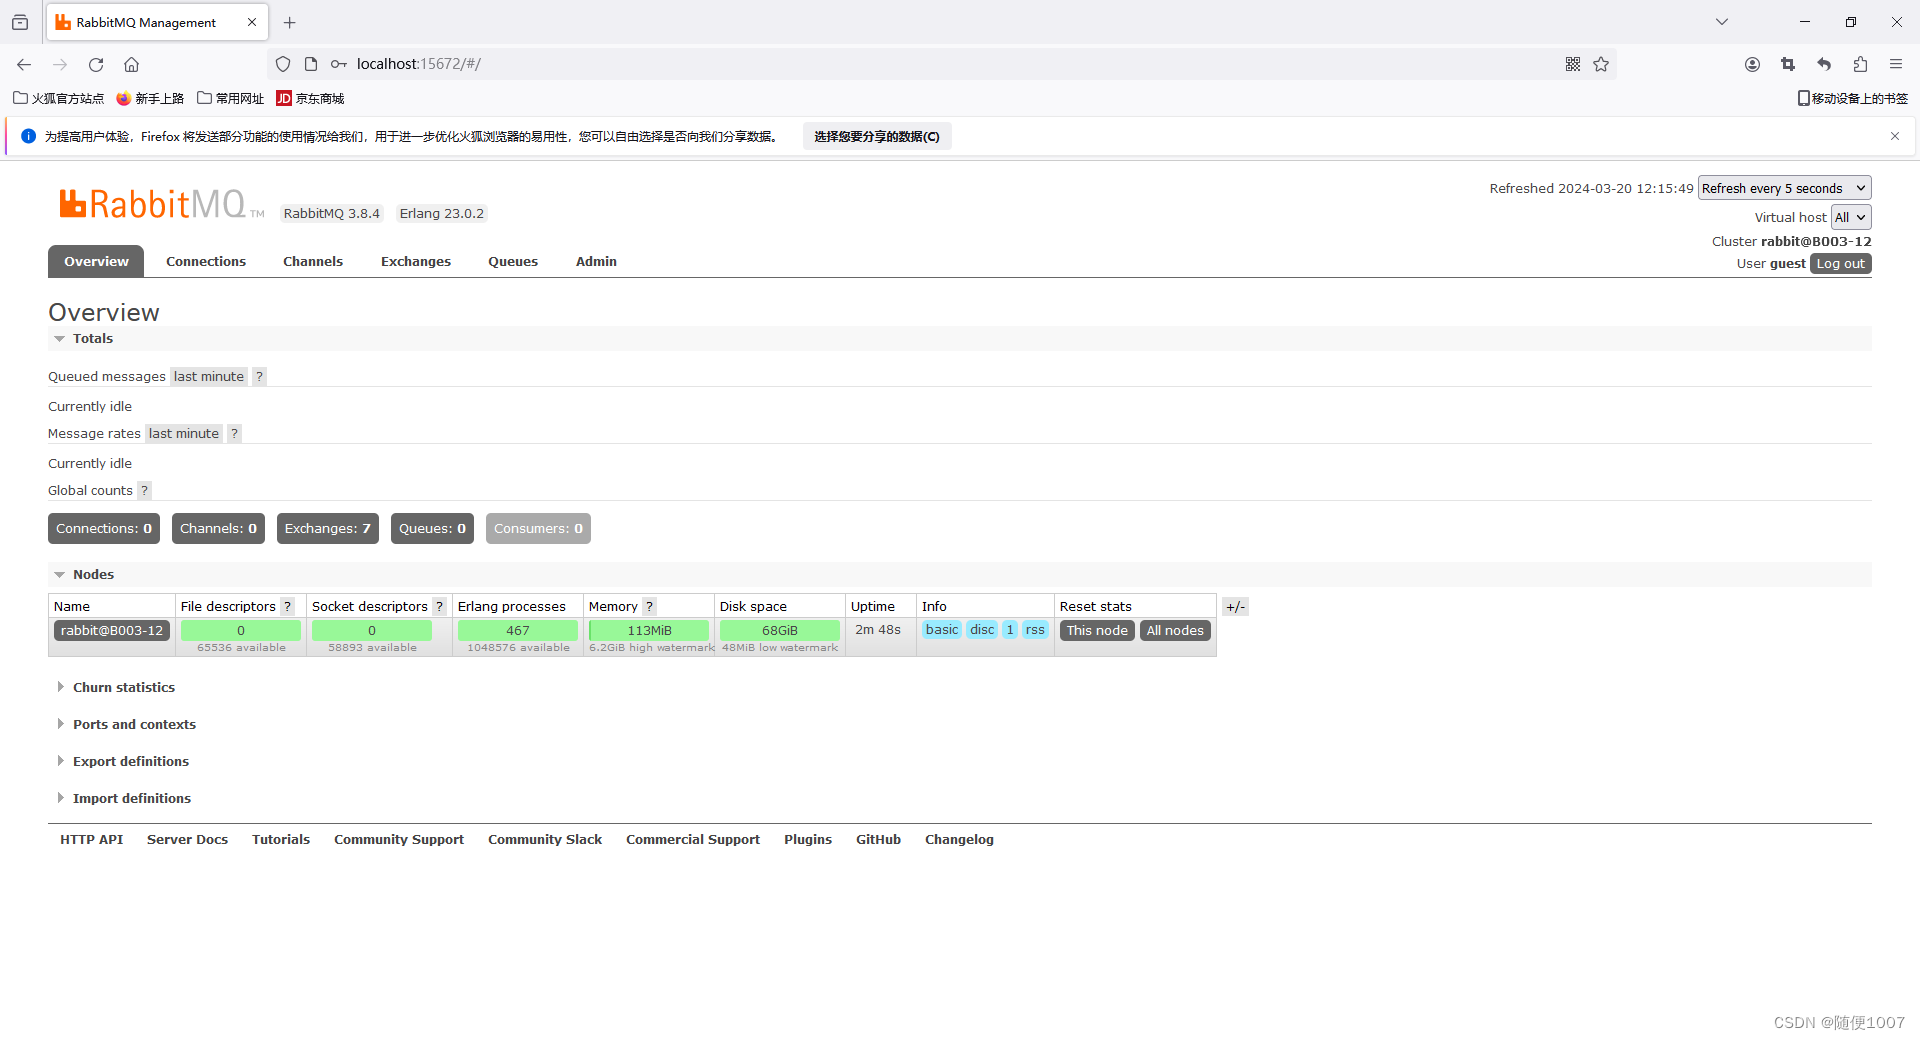
Task: Open the browser home page icon
Action: coord(131,64)
